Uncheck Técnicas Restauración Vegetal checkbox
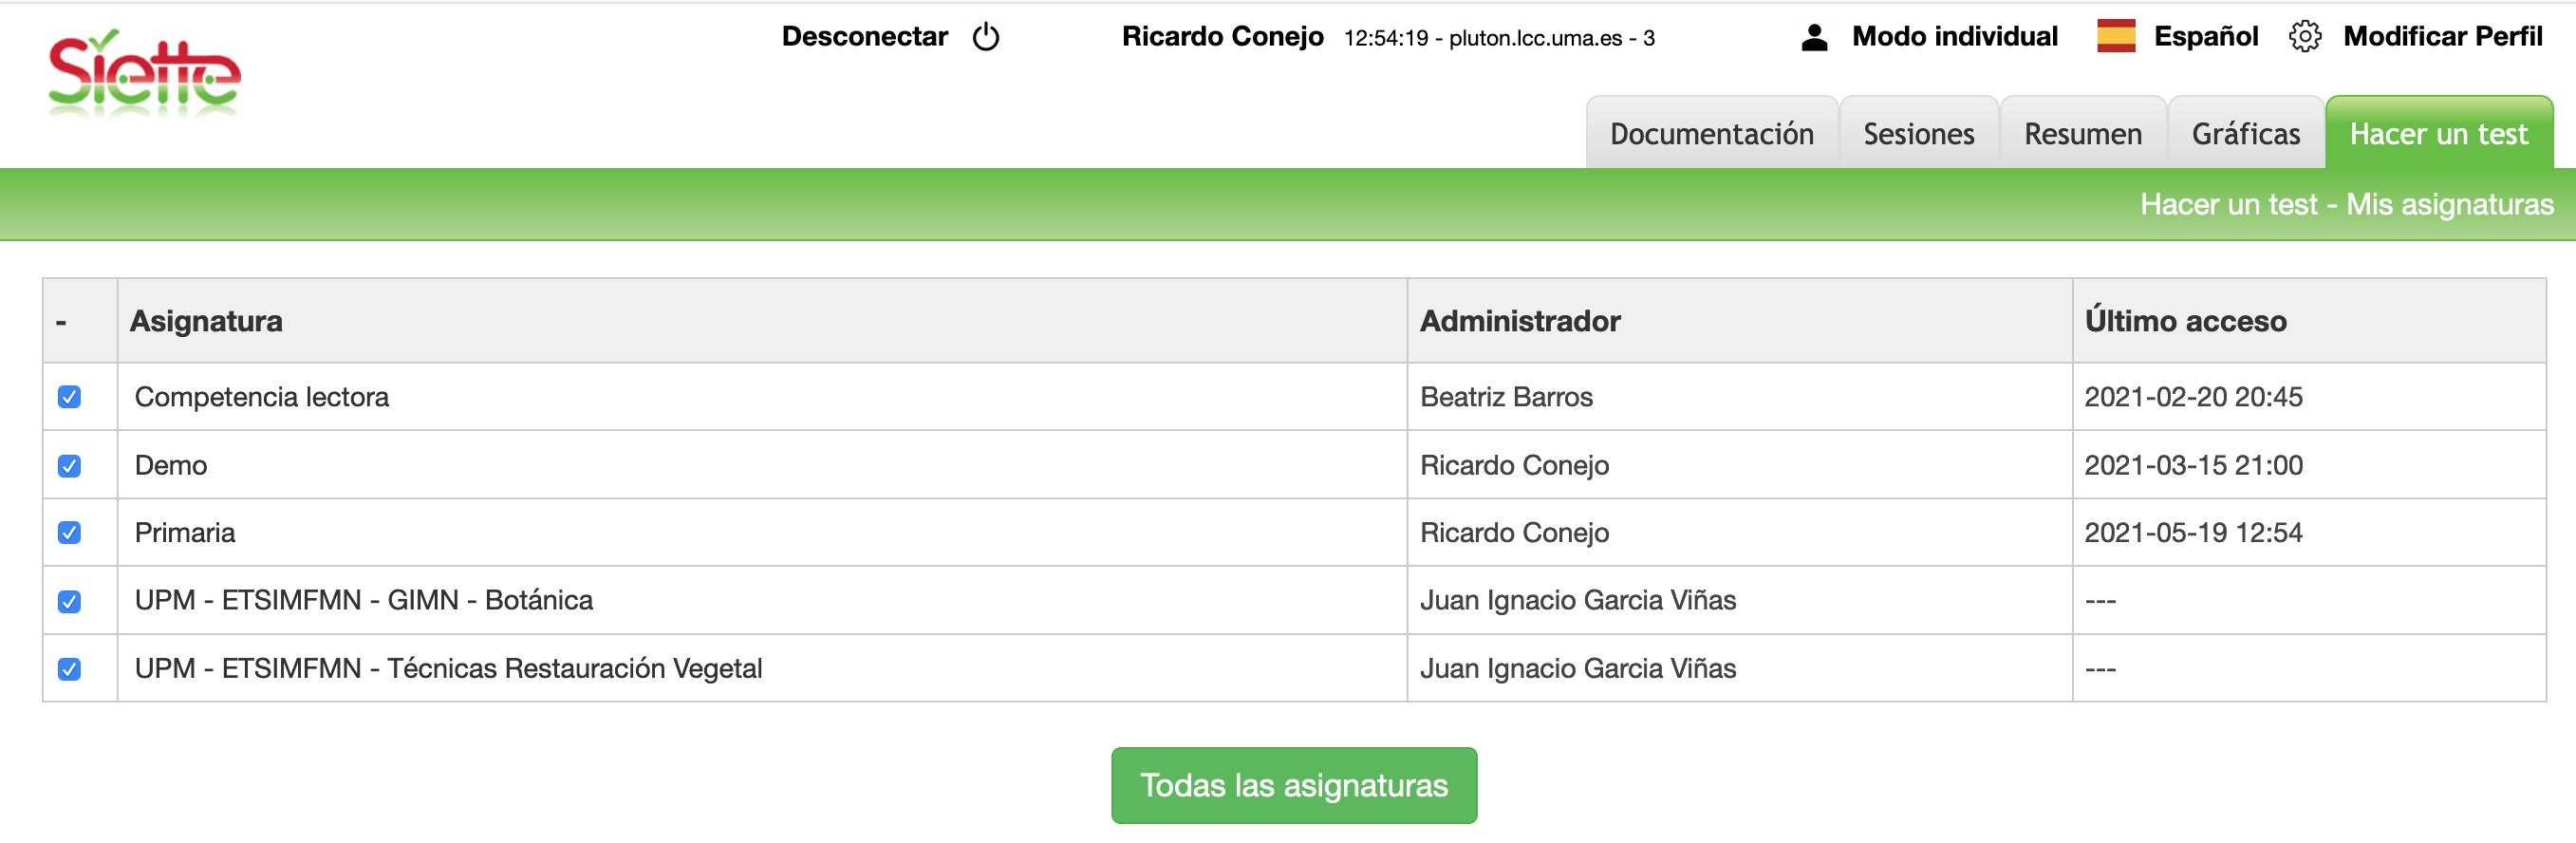Viewport: 2576px width, 843px height. tap(69, 669)
